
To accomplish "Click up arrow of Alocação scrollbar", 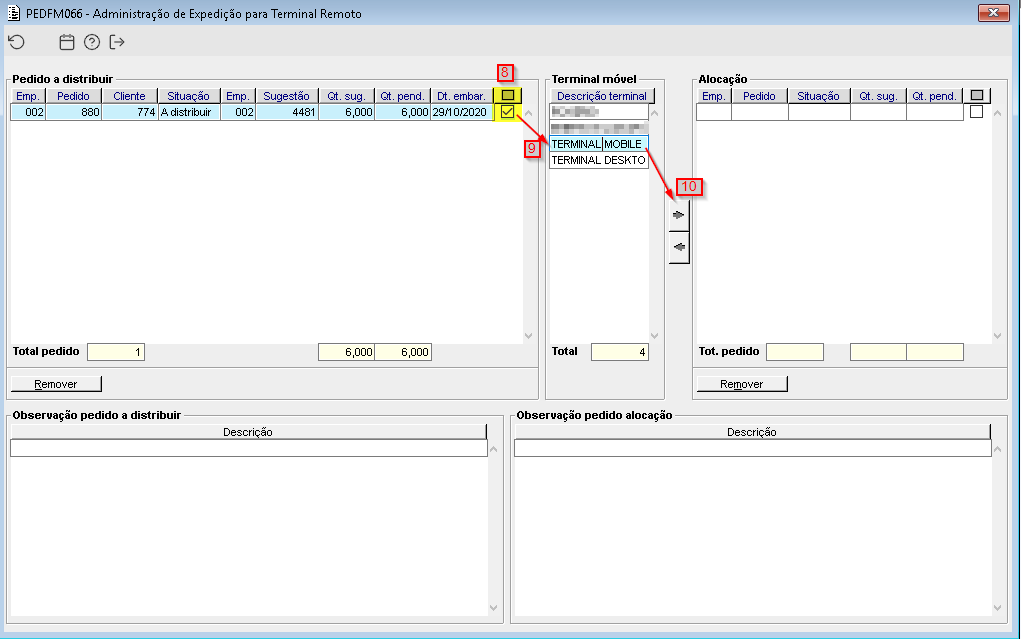I will point(997,113).
